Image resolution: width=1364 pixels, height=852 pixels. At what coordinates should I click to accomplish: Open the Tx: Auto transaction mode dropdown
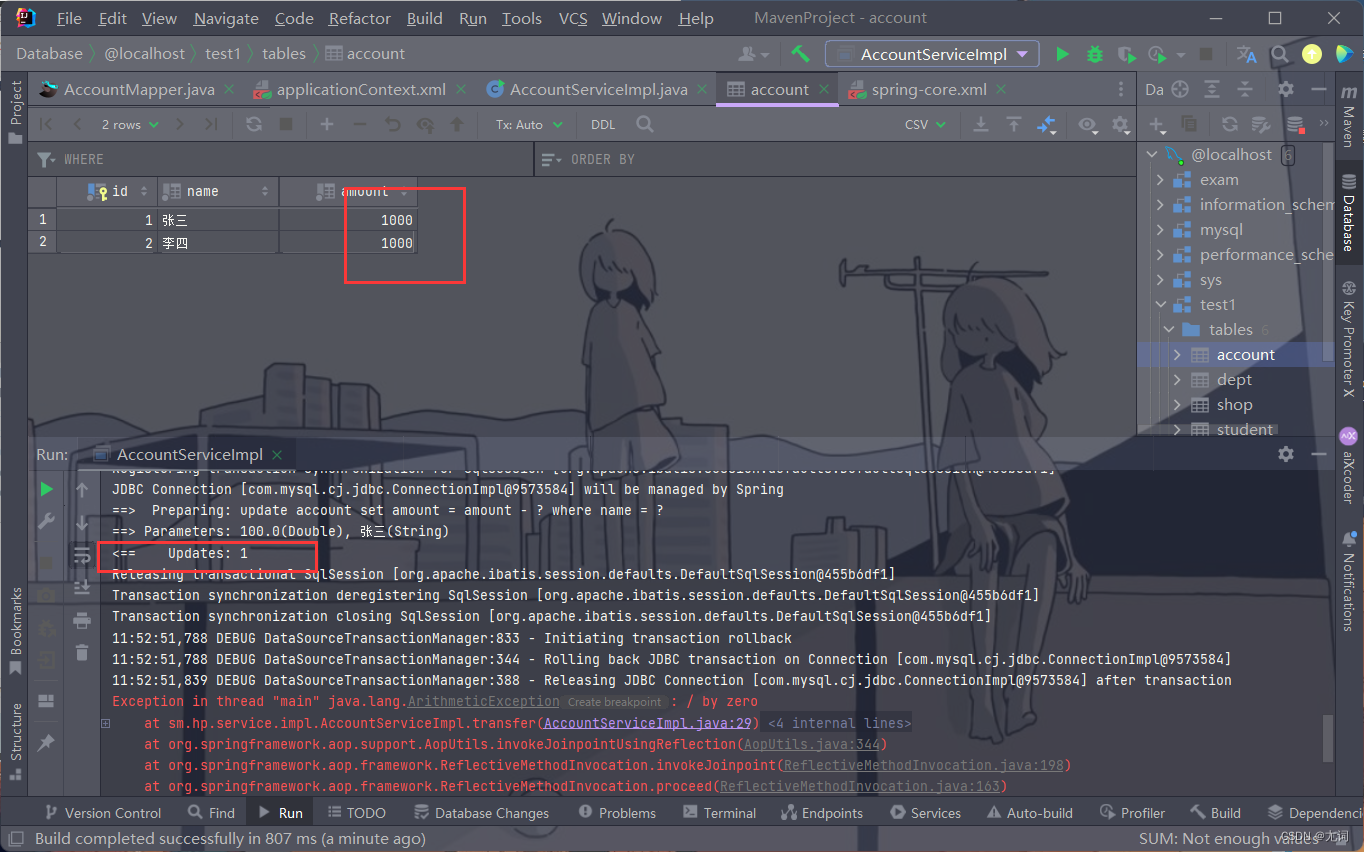pos(529,124)
